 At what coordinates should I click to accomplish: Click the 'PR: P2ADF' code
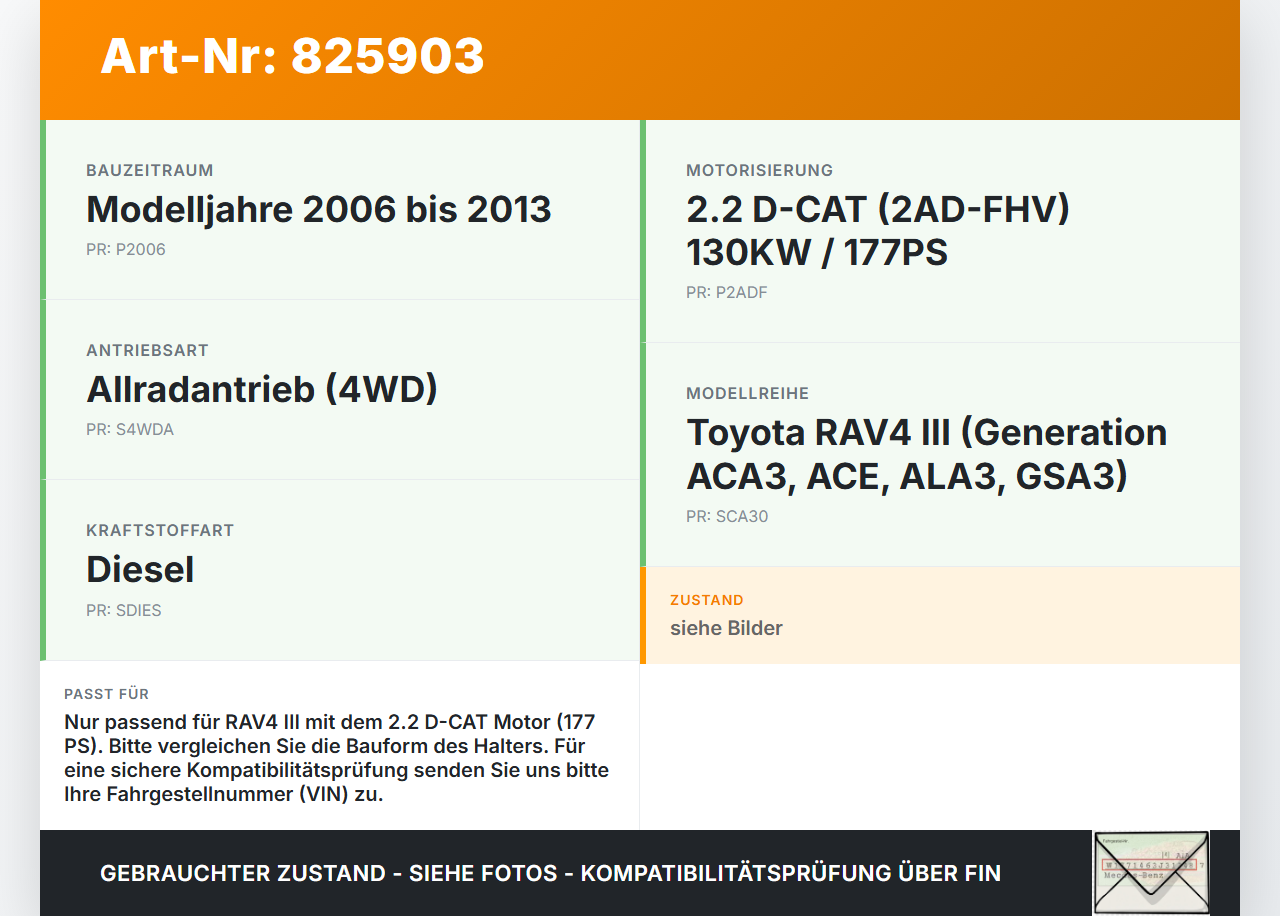click(x=727, y=292)
